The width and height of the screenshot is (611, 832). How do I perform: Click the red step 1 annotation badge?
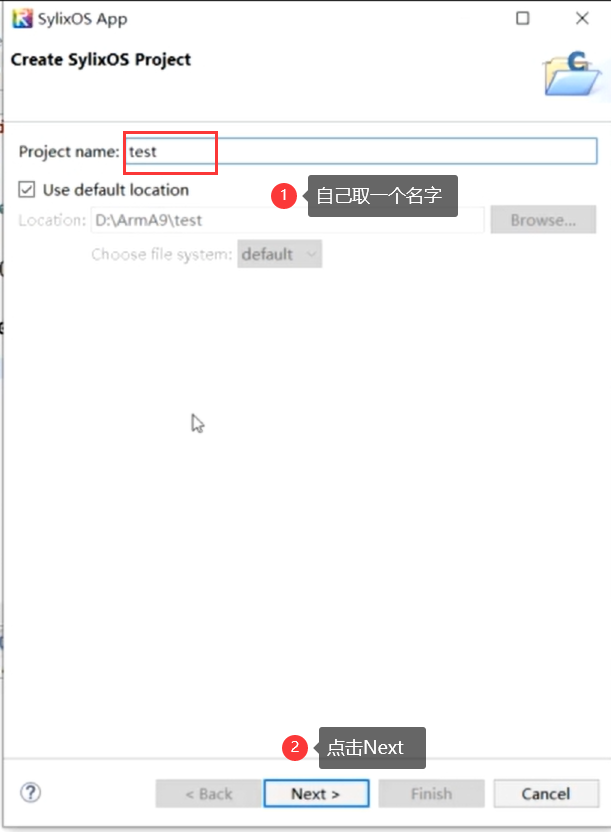(284, 196)
